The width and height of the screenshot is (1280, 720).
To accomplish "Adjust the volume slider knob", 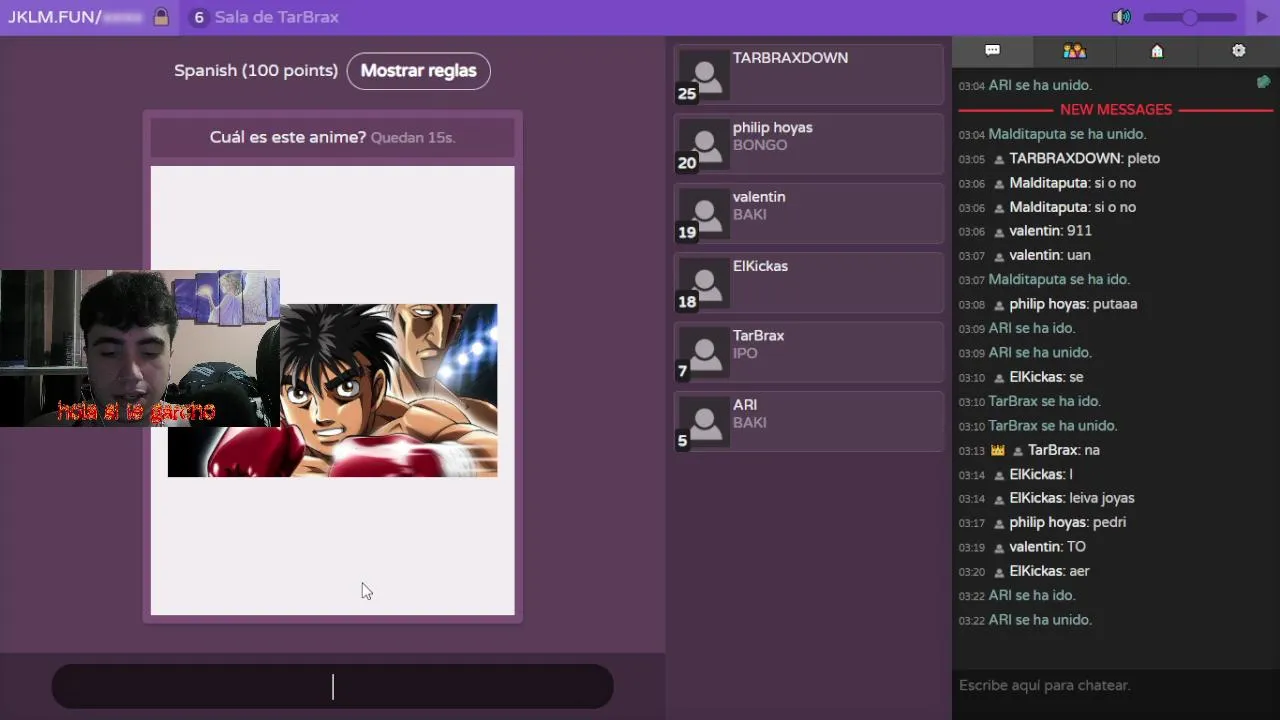I will (1189, 17).
